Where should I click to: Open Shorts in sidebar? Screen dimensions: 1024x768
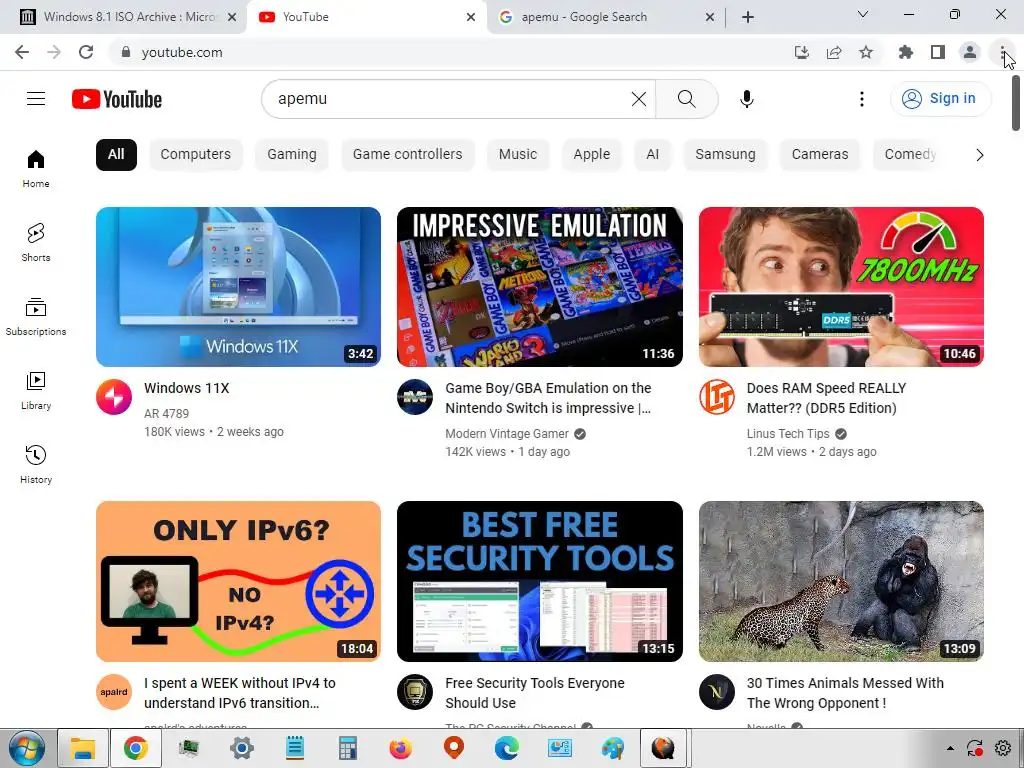pos(36,242)
